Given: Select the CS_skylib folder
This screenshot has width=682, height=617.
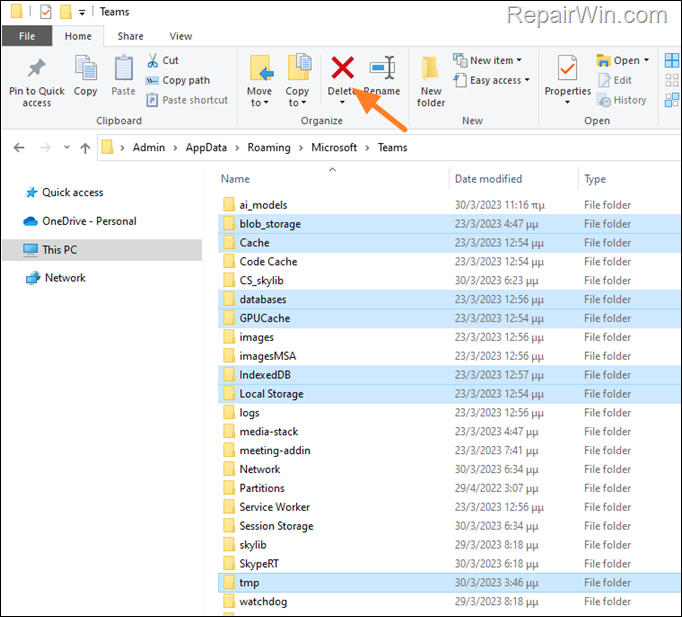Looking at the screenshot, I should [x=449, y=280].
